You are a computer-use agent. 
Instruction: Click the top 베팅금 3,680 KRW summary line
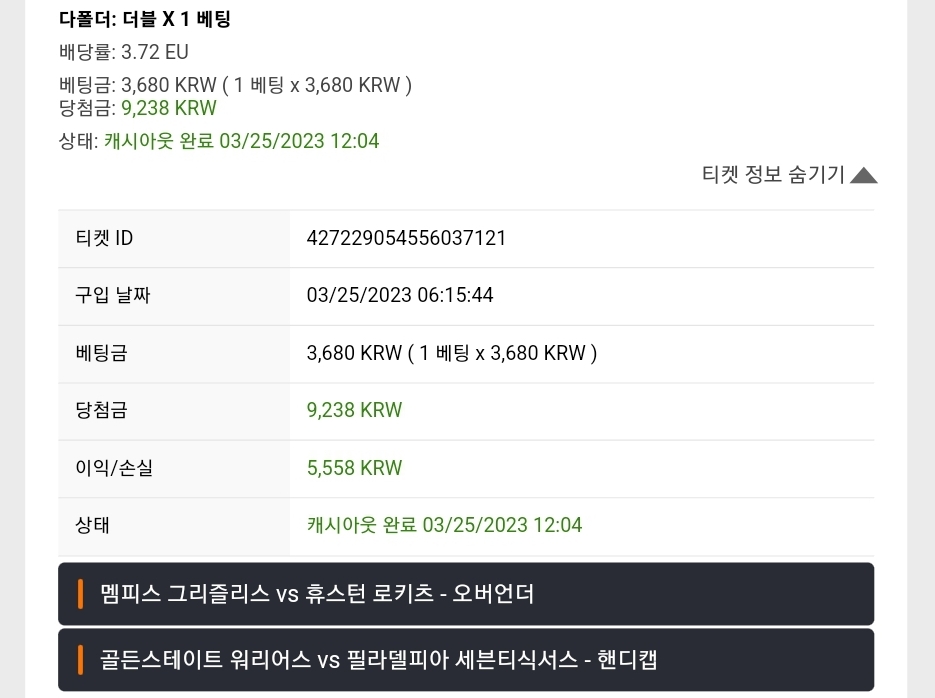236,85
